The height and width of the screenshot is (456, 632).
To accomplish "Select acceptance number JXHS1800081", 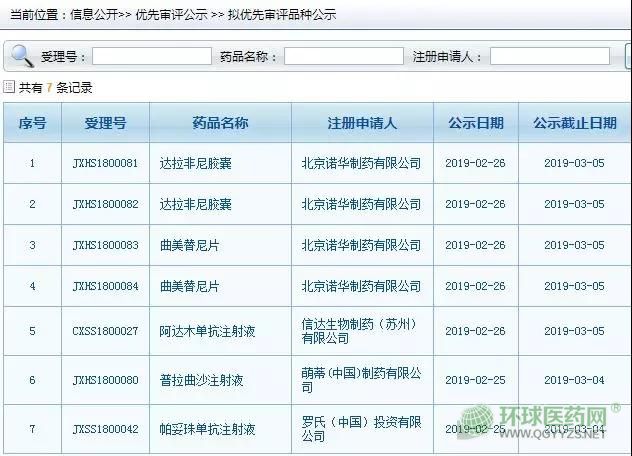I will tap(105, 163).
